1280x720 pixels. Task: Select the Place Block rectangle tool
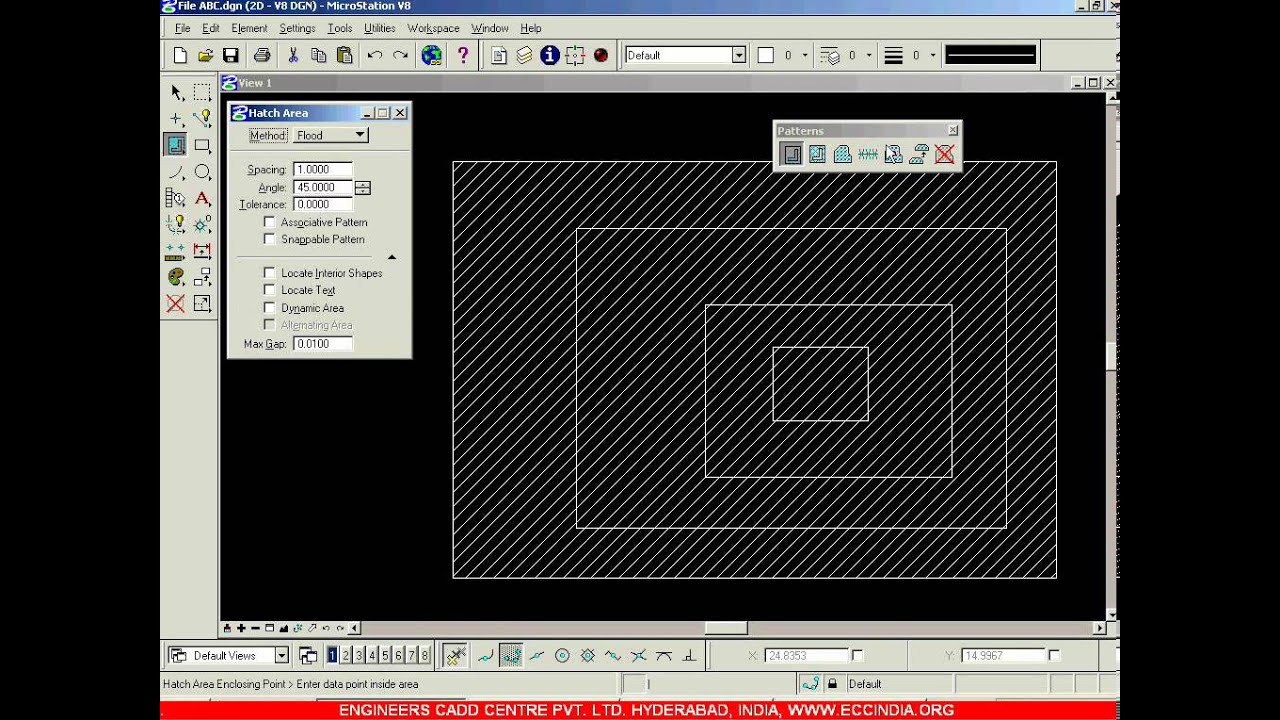(202, 145)
